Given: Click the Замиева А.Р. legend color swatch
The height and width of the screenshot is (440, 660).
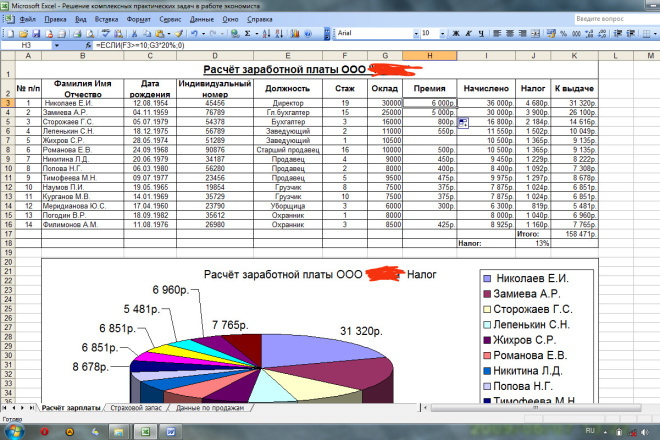Looking at the screenshot, I should (x=487, y=294).
